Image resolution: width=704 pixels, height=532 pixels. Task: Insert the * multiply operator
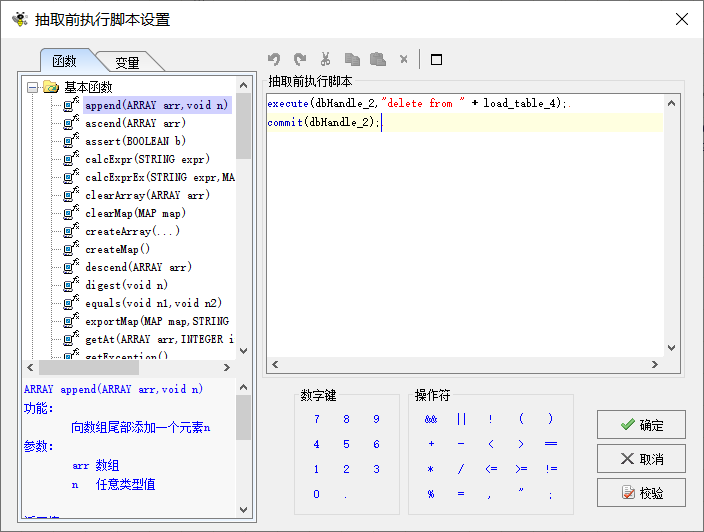(x=431, y=469)
